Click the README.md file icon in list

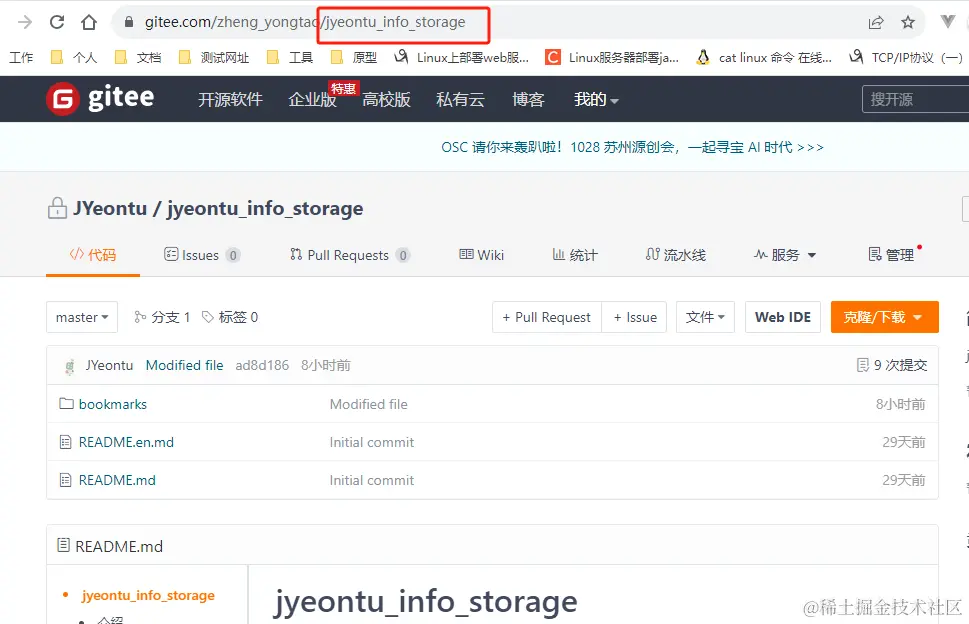66,480
